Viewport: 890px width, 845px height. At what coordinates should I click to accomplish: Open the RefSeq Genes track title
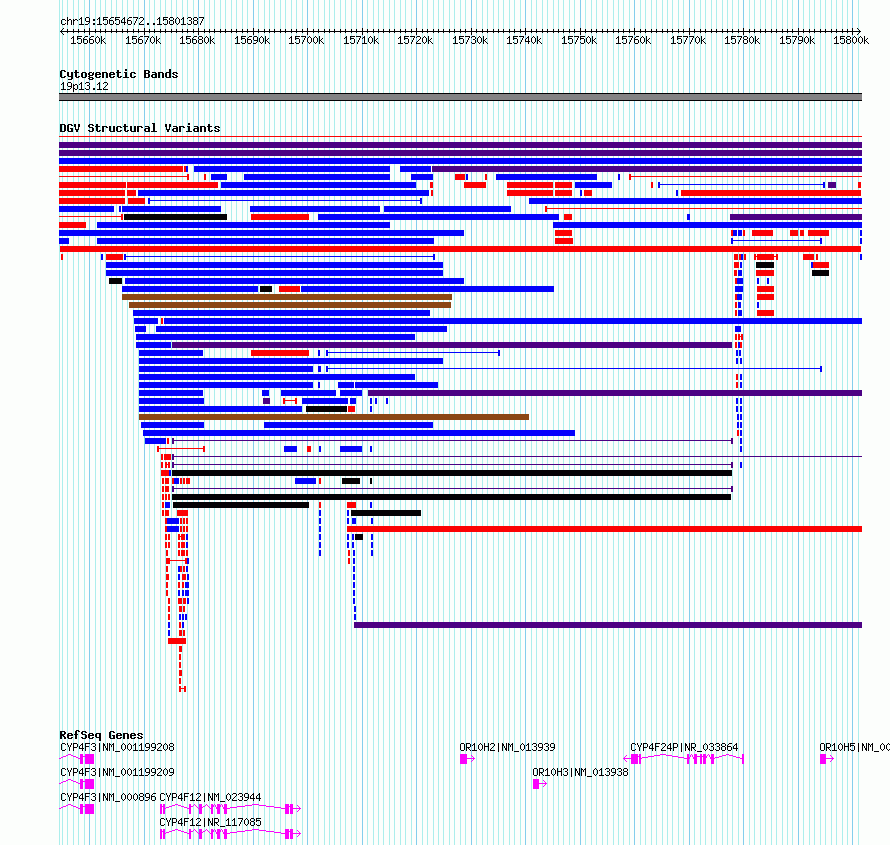coord(101,735)
